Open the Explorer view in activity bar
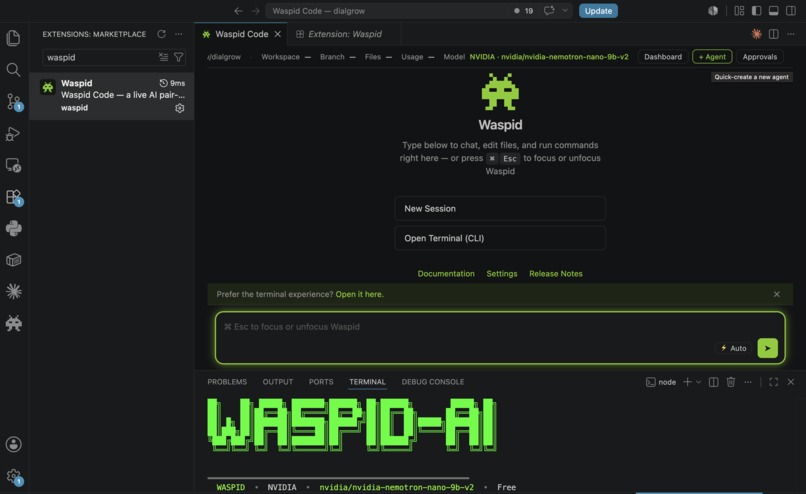 click(13, 38)
